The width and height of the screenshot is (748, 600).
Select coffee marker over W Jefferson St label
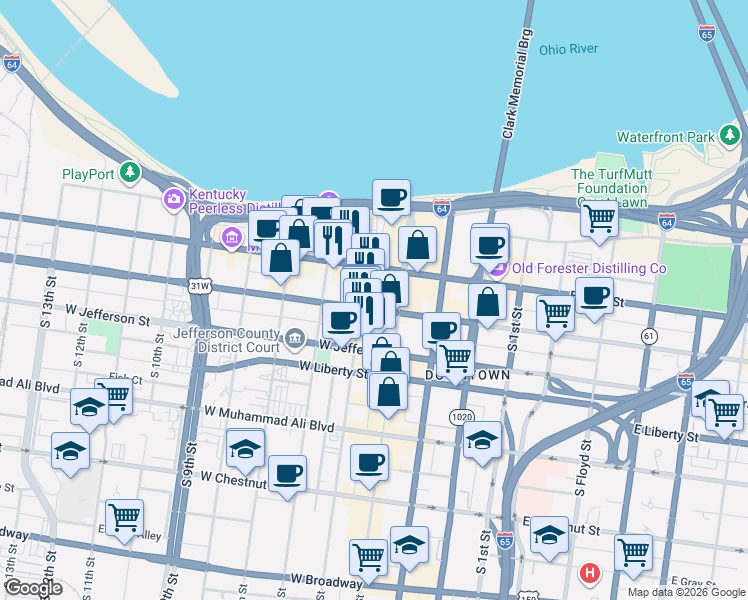(x=342, y=322)
